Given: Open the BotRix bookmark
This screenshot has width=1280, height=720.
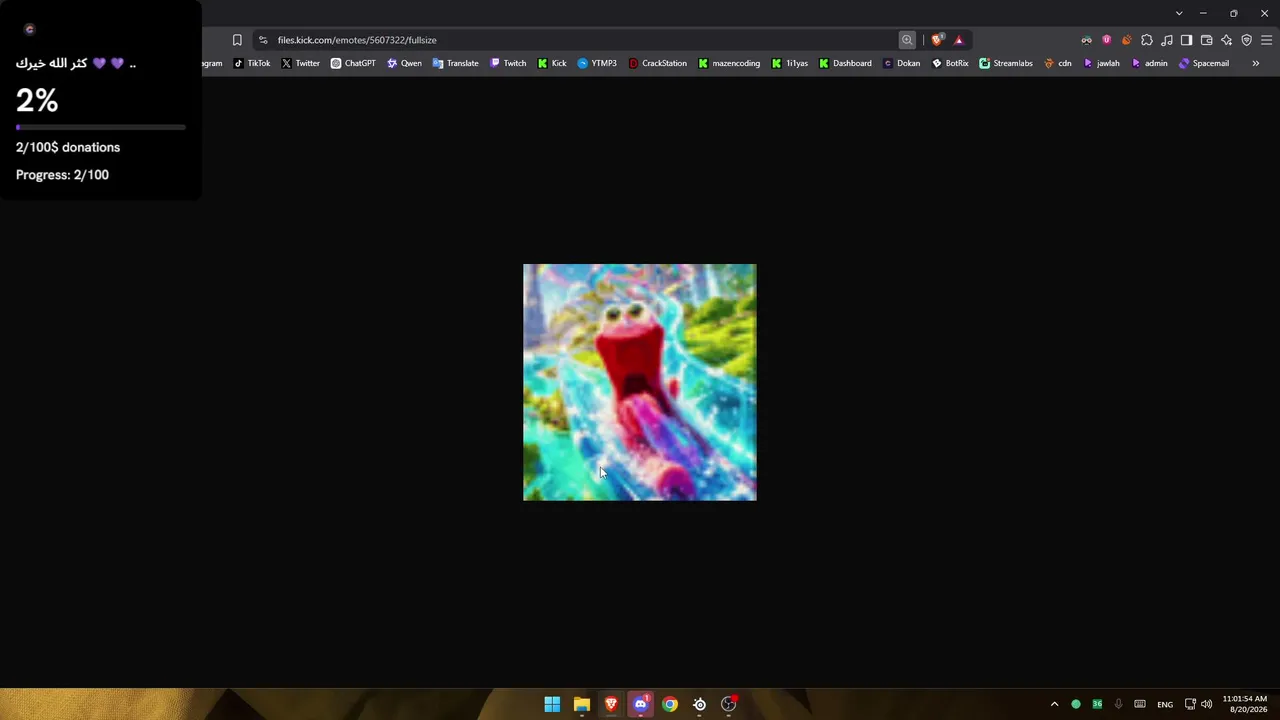Looking at the screenshot, I should pos(950,63).
